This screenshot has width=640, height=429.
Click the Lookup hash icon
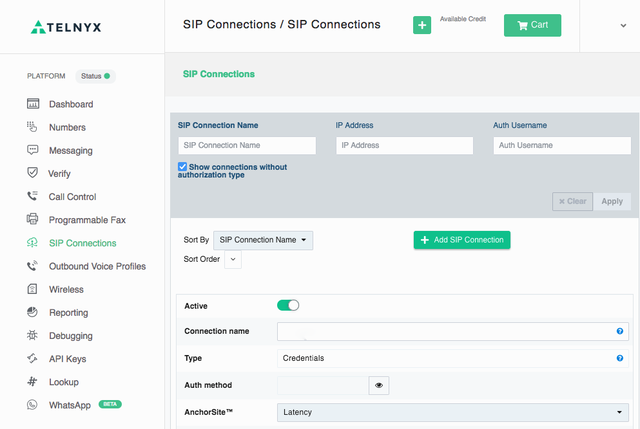pos(32,382)
